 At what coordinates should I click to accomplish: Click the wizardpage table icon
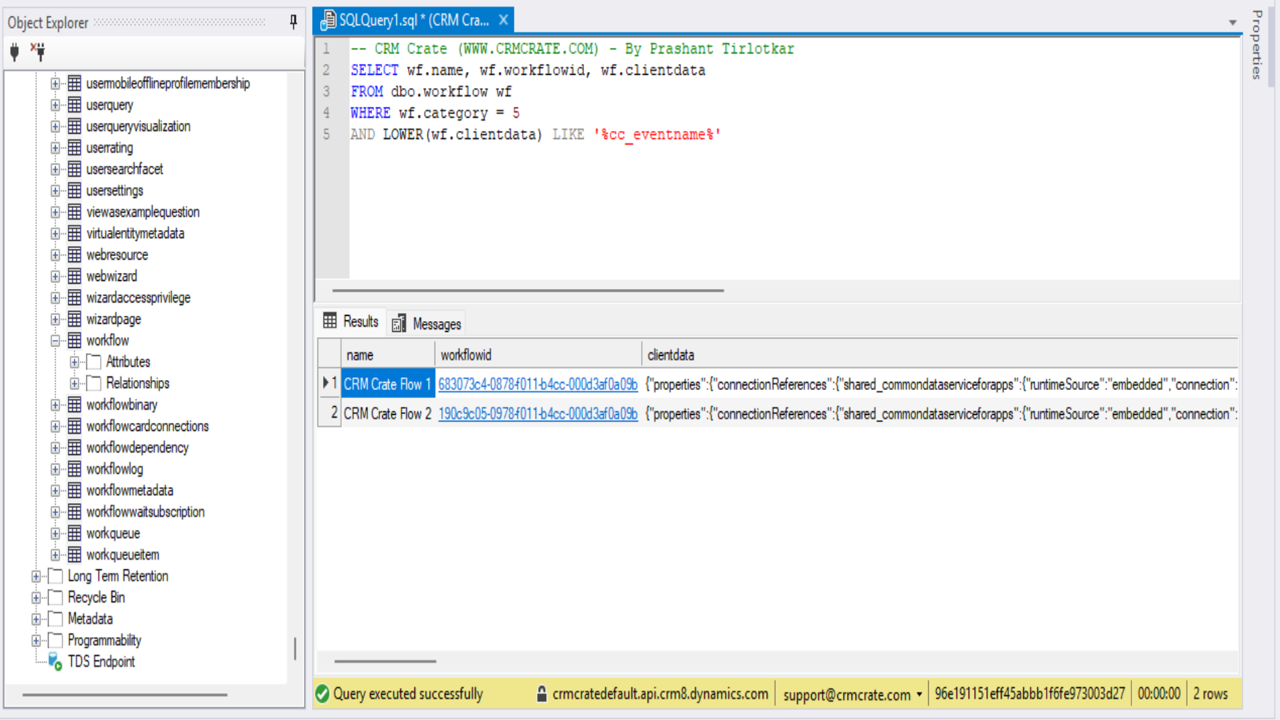(x=74, y=319)
